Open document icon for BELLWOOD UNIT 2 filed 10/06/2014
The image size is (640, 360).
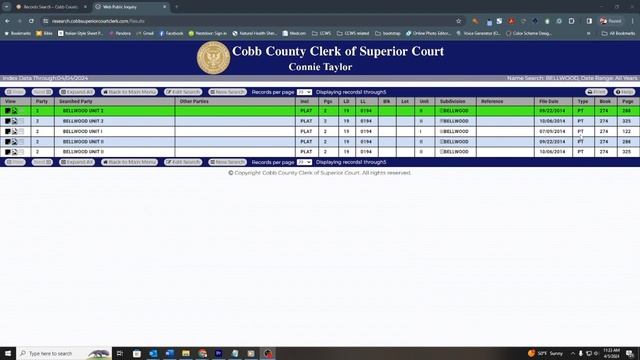point(8,121)
